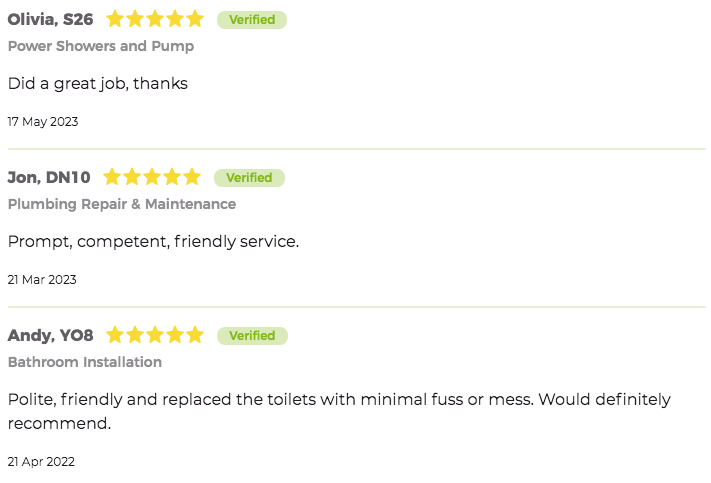Click the 21 Apr 2022 date

[41, 462]
